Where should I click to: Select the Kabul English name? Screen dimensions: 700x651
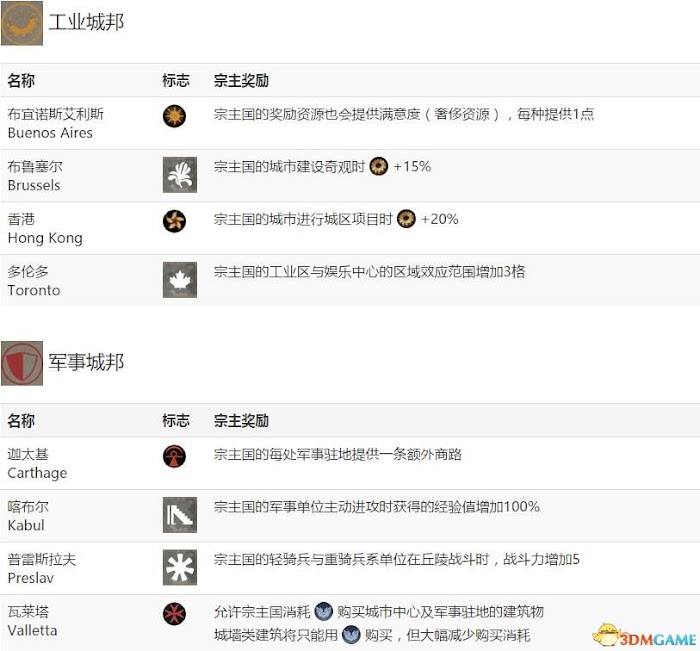pyautogui.click(x=26, y=526)
